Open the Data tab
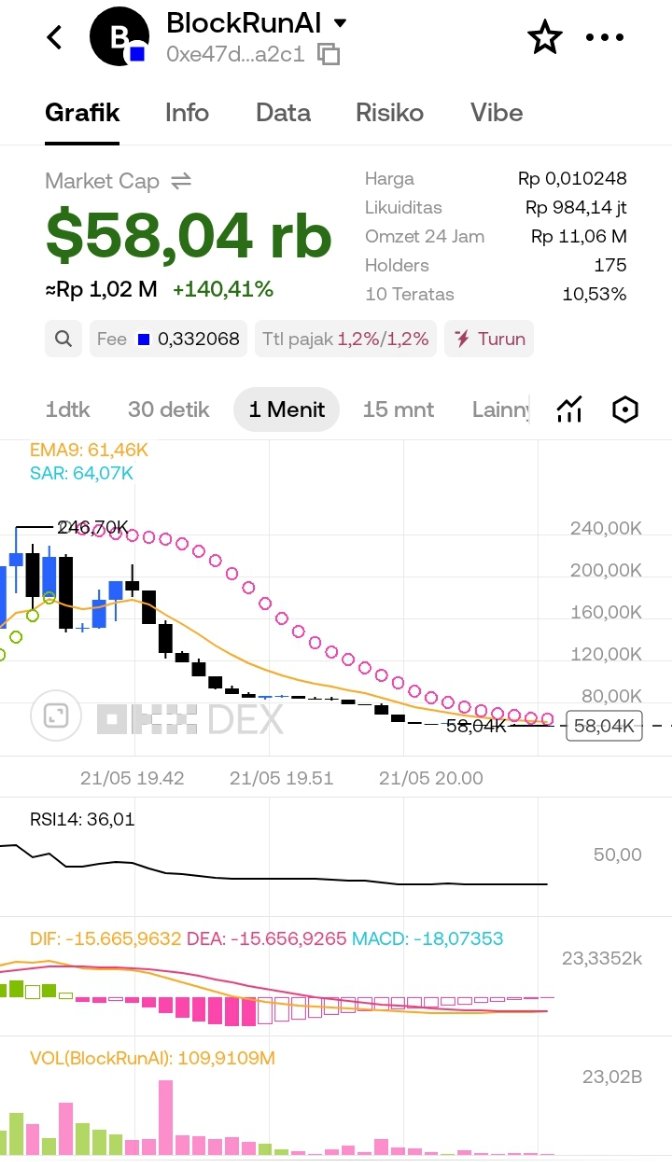 point(283,113)
